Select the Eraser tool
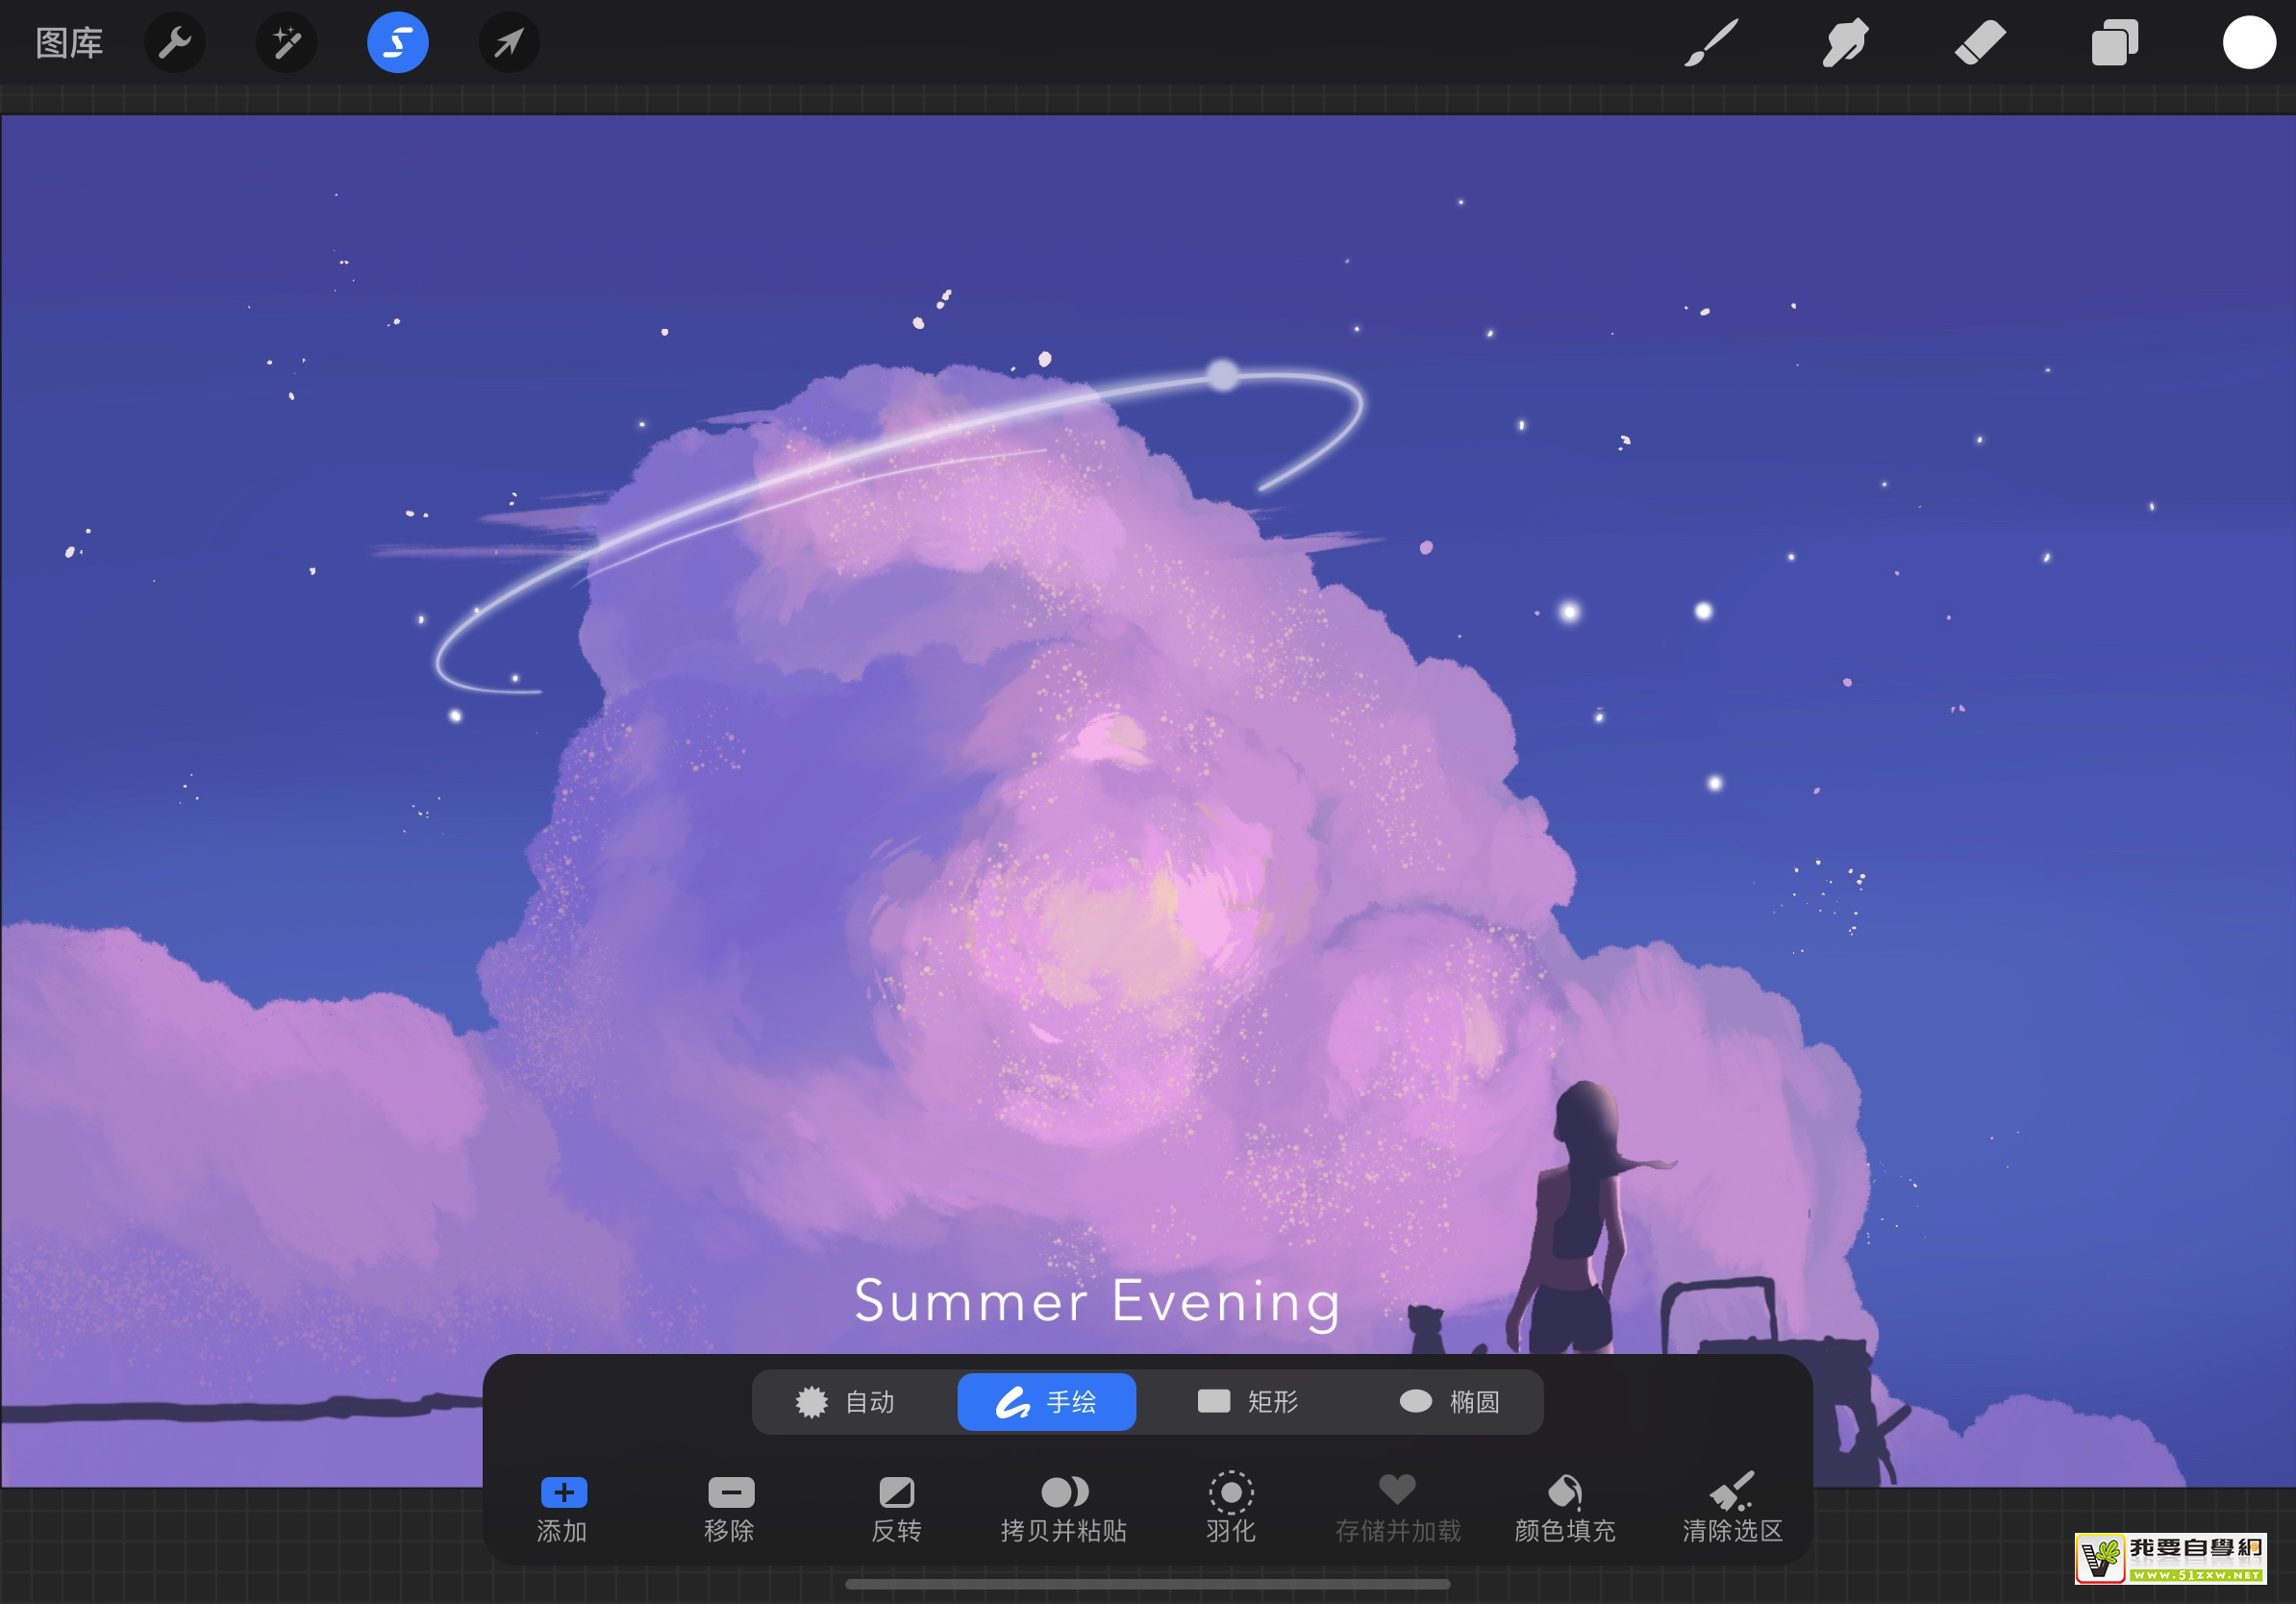Screen dimensions: 2296x1604 point(1980,43)
